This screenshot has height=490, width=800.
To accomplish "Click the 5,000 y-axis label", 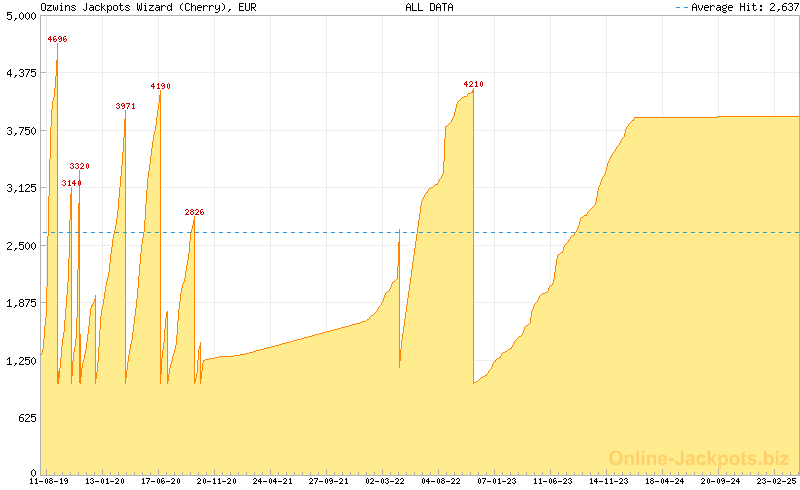I will [x=18, y=16].
